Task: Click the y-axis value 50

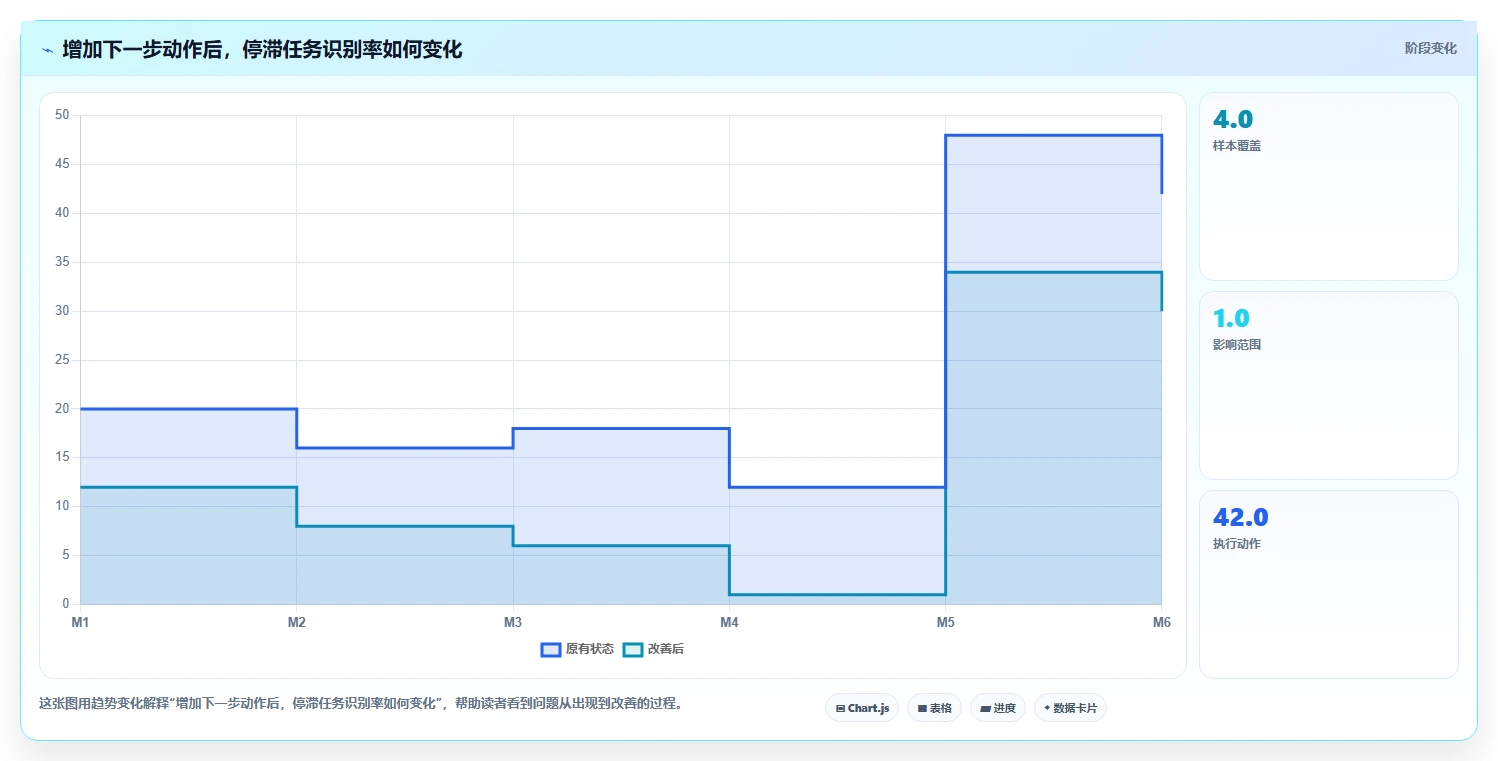Action: point(62,115)
